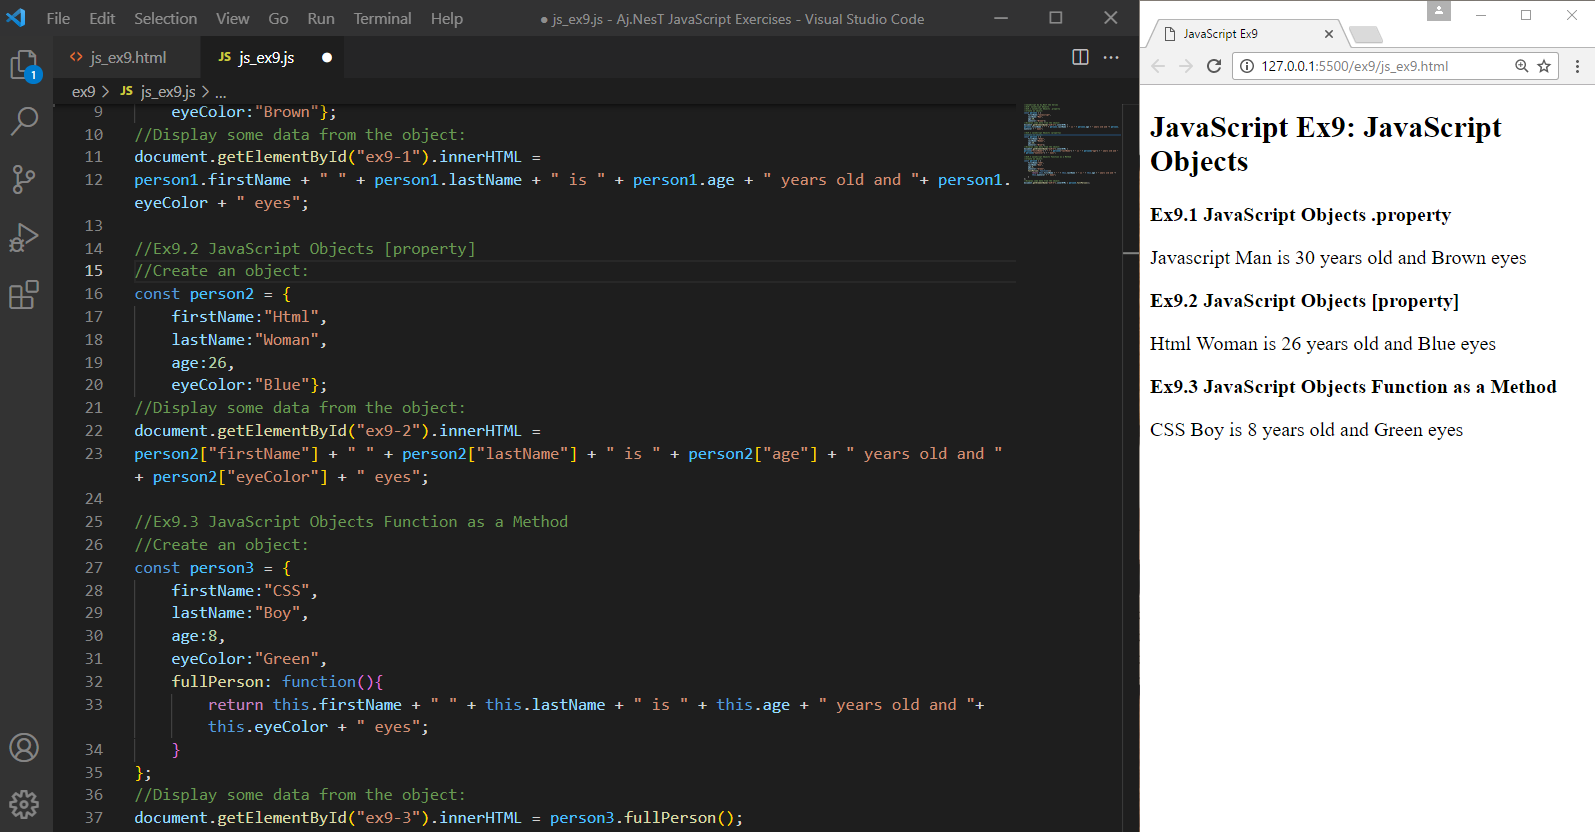Click the browser address bar URL
Image resolution: width=1595 pixels, height=832 pixels.
point(1354,66)
